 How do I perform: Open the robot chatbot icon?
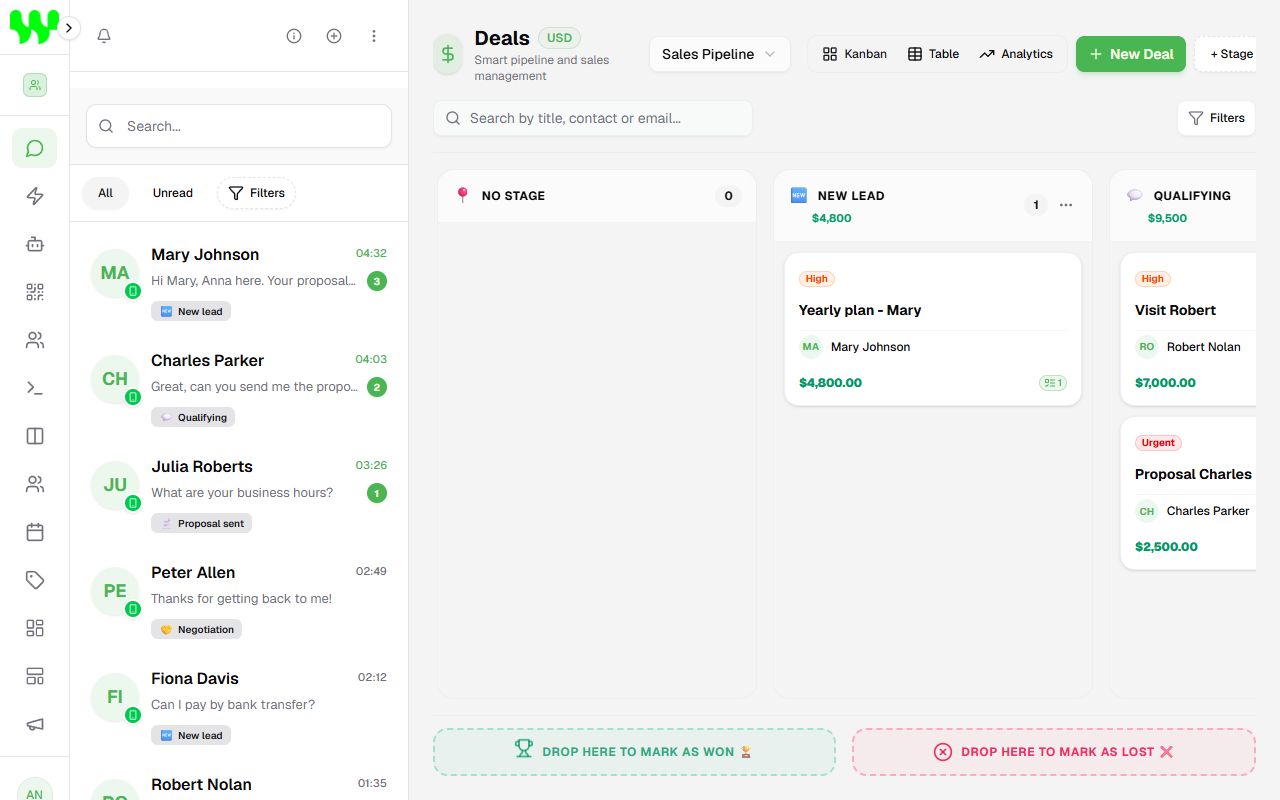click(35, 244)
